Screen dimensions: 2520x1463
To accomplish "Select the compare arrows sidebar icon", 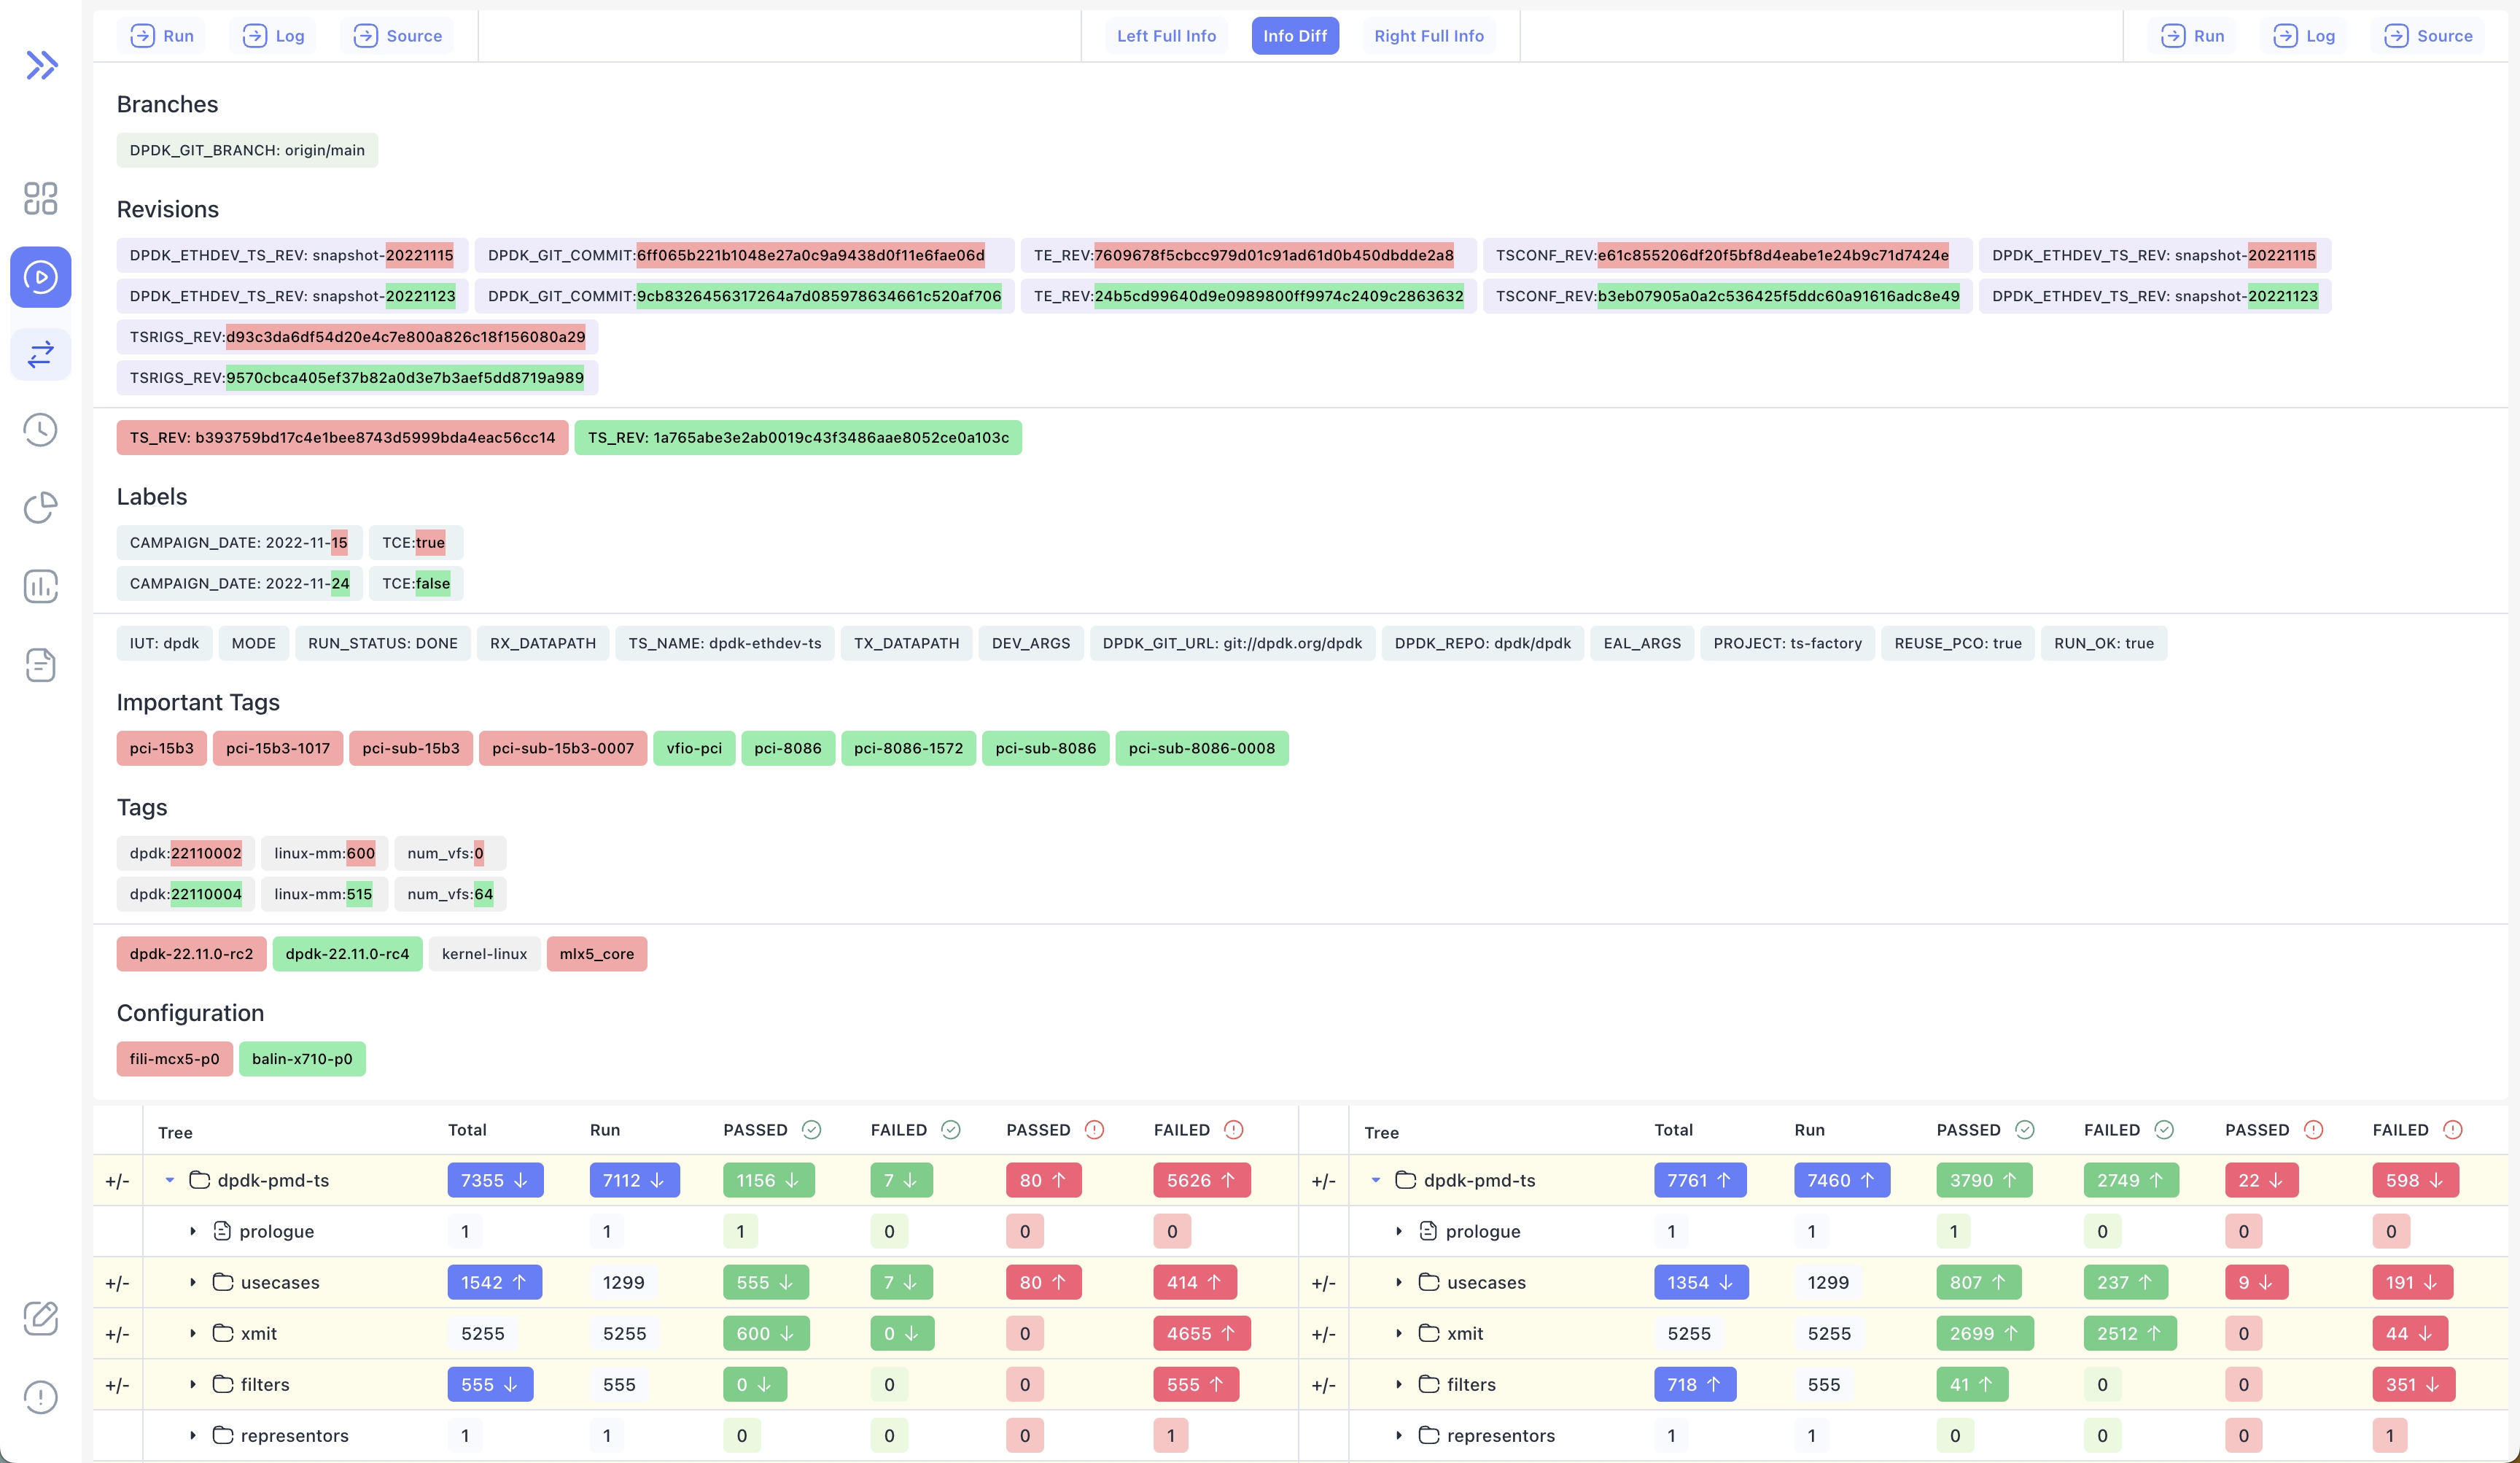I will pyautogui.click(x=41, y=354).
